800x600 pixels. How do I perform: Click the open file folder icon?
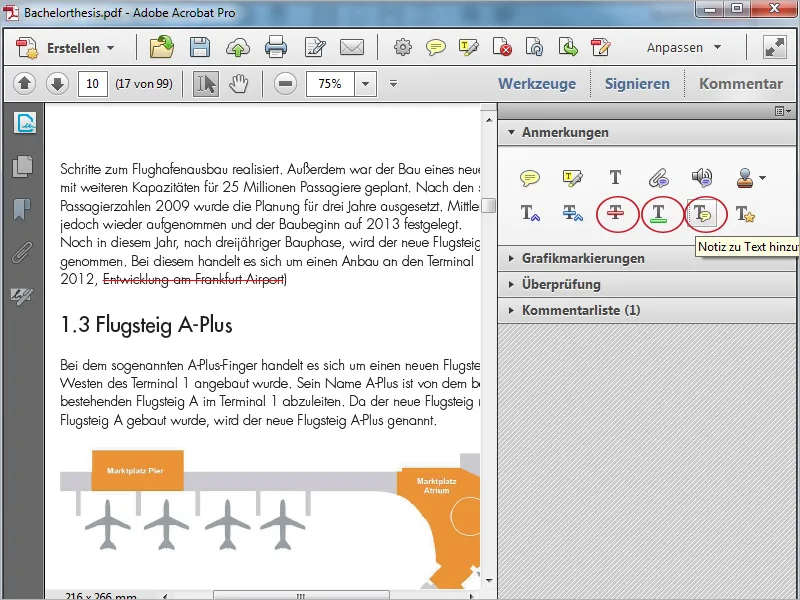point(162,47)
